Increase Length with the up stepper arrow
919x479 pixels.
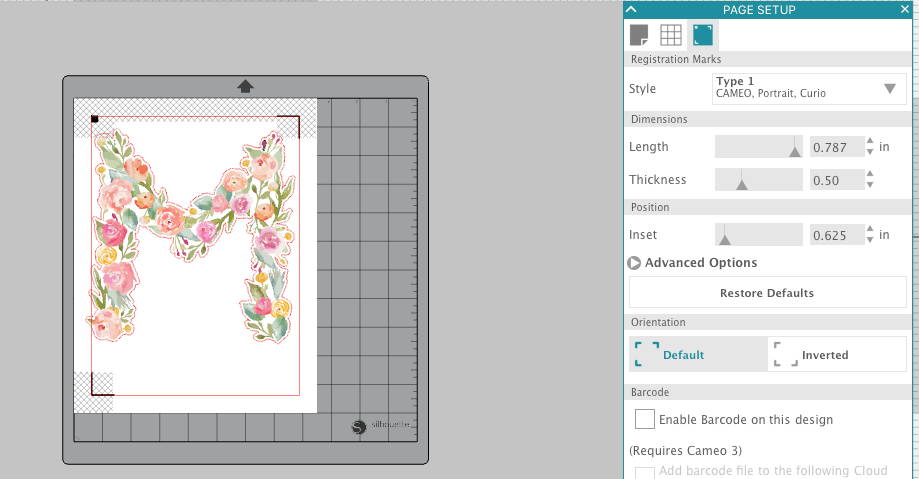(x=870, y=141)
